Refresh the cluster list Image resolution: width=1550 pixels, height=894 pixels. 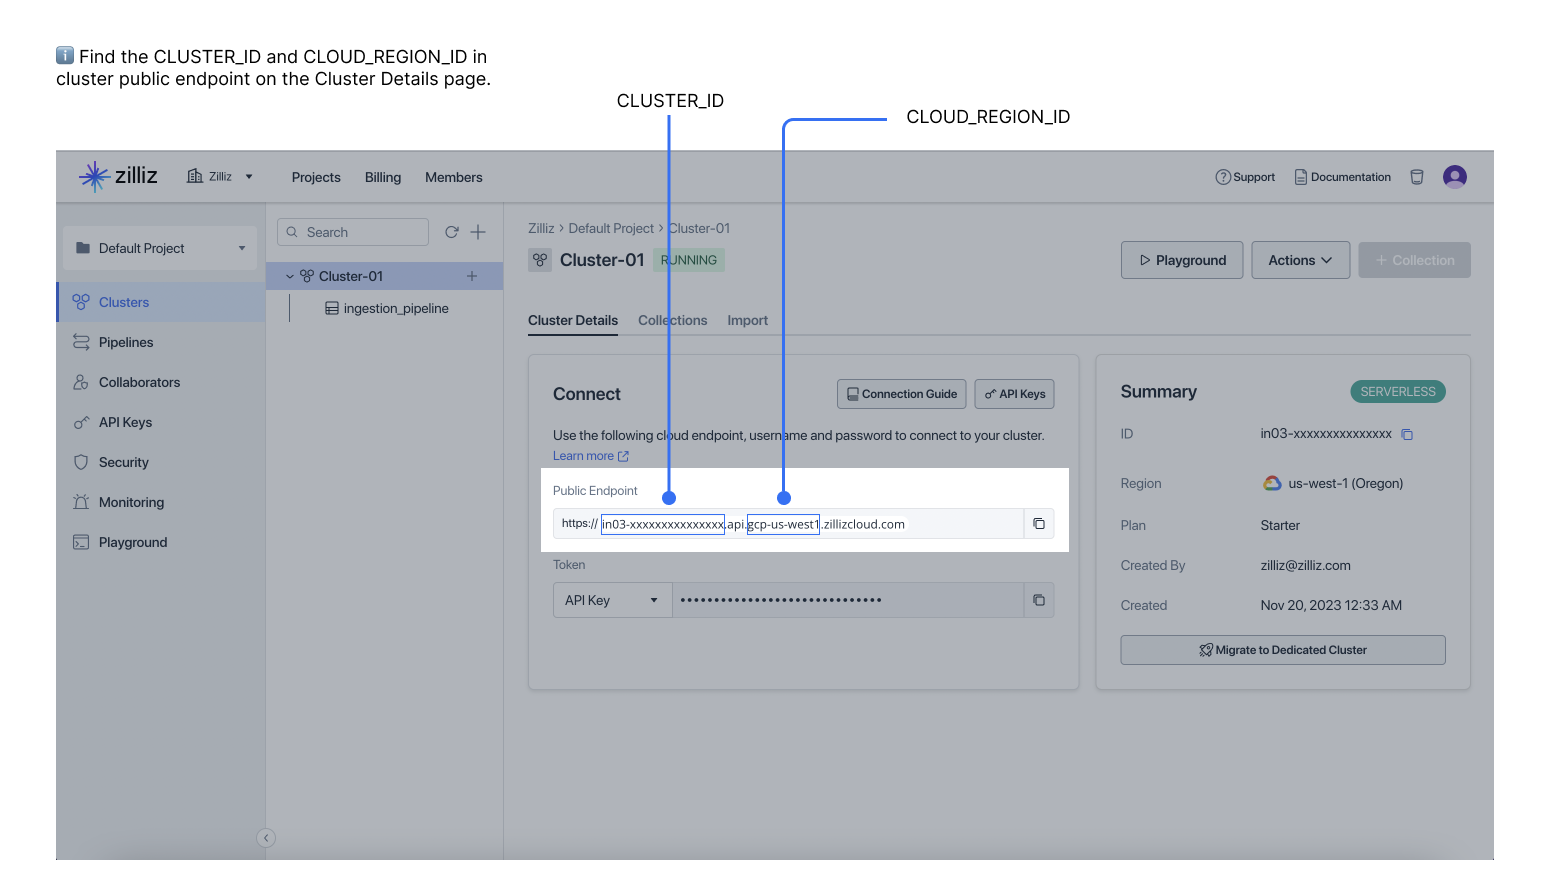pyautogui.click(x=451, y=231)
